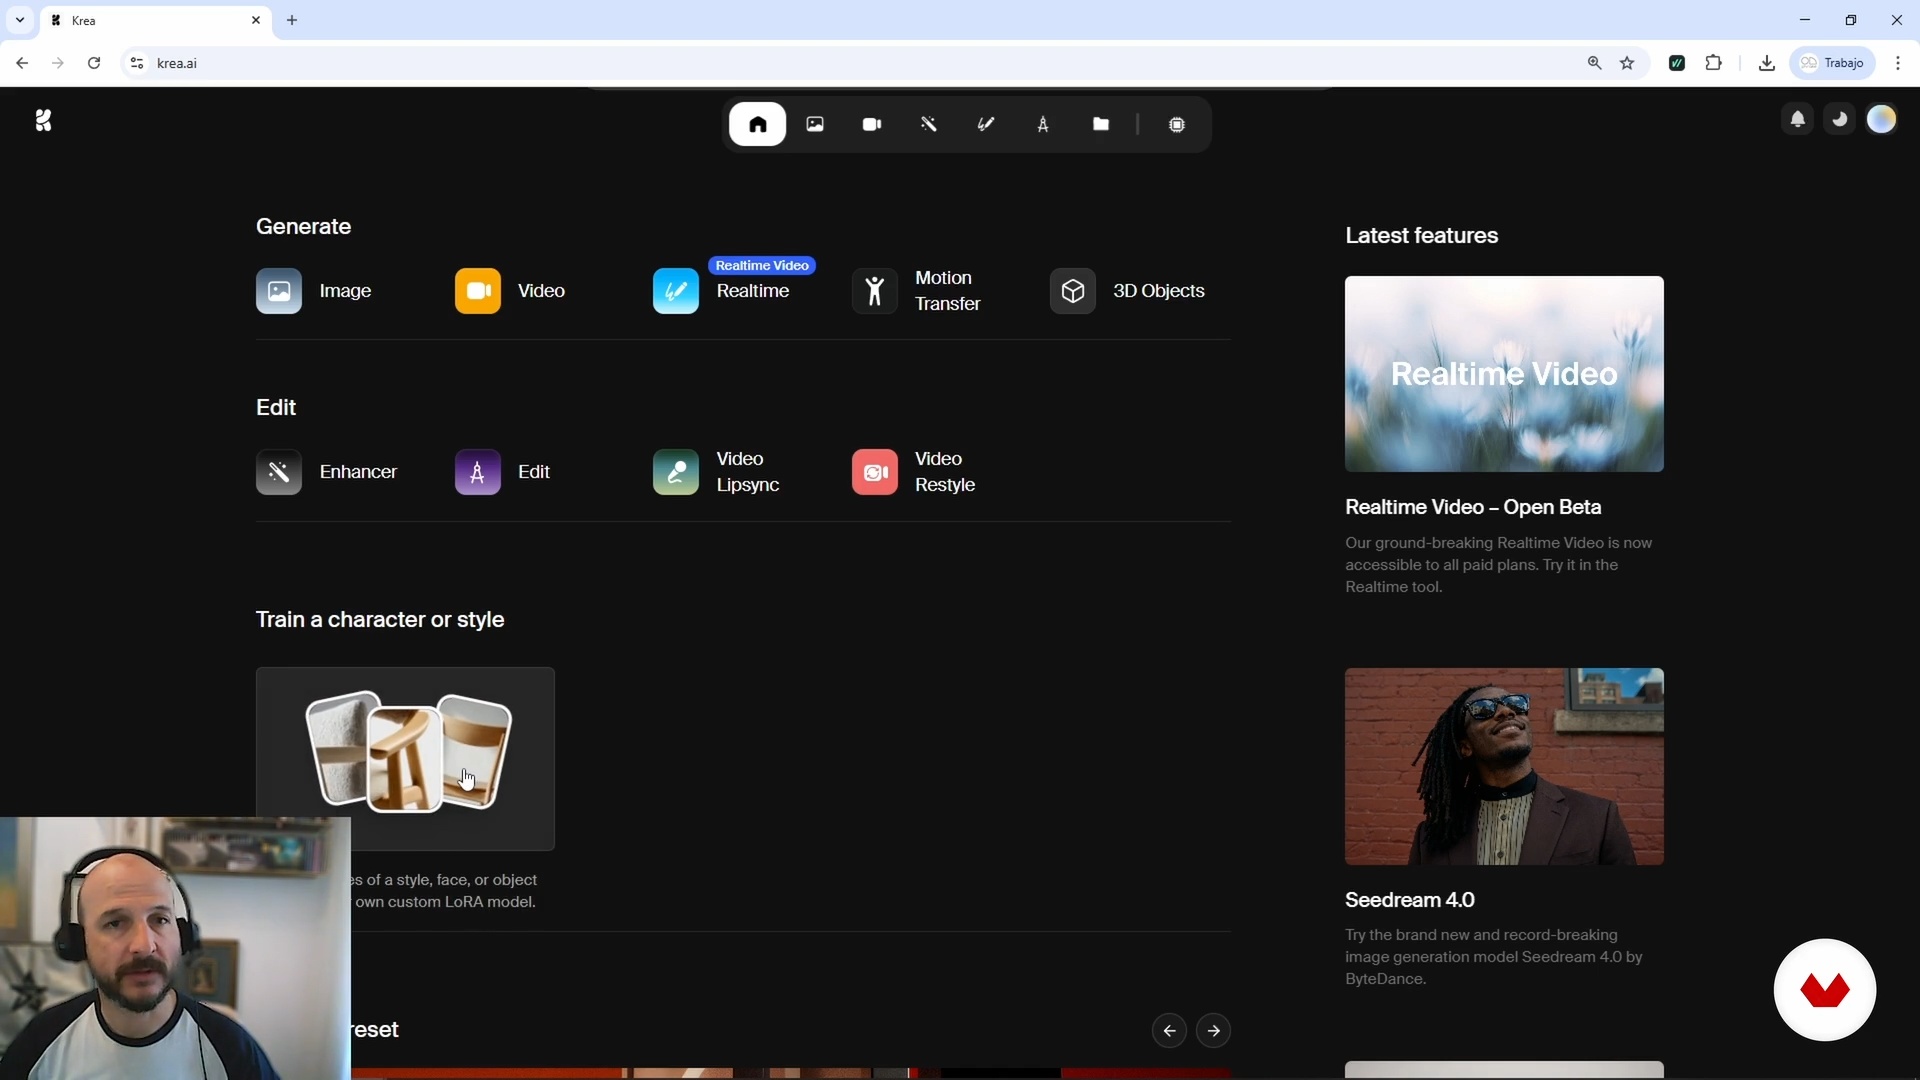Open user profile avatar menu
The height and width of the screenshot is (1080, 1920).
[1882, 120]
